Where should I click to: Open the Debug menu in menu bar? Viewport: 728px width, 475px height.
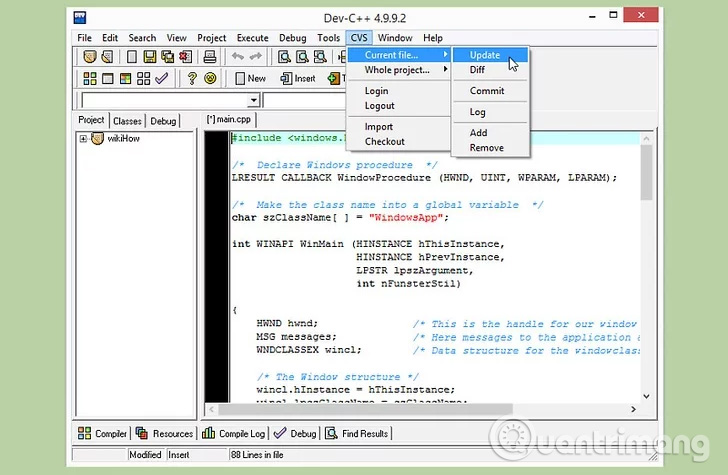click(292, 38)
